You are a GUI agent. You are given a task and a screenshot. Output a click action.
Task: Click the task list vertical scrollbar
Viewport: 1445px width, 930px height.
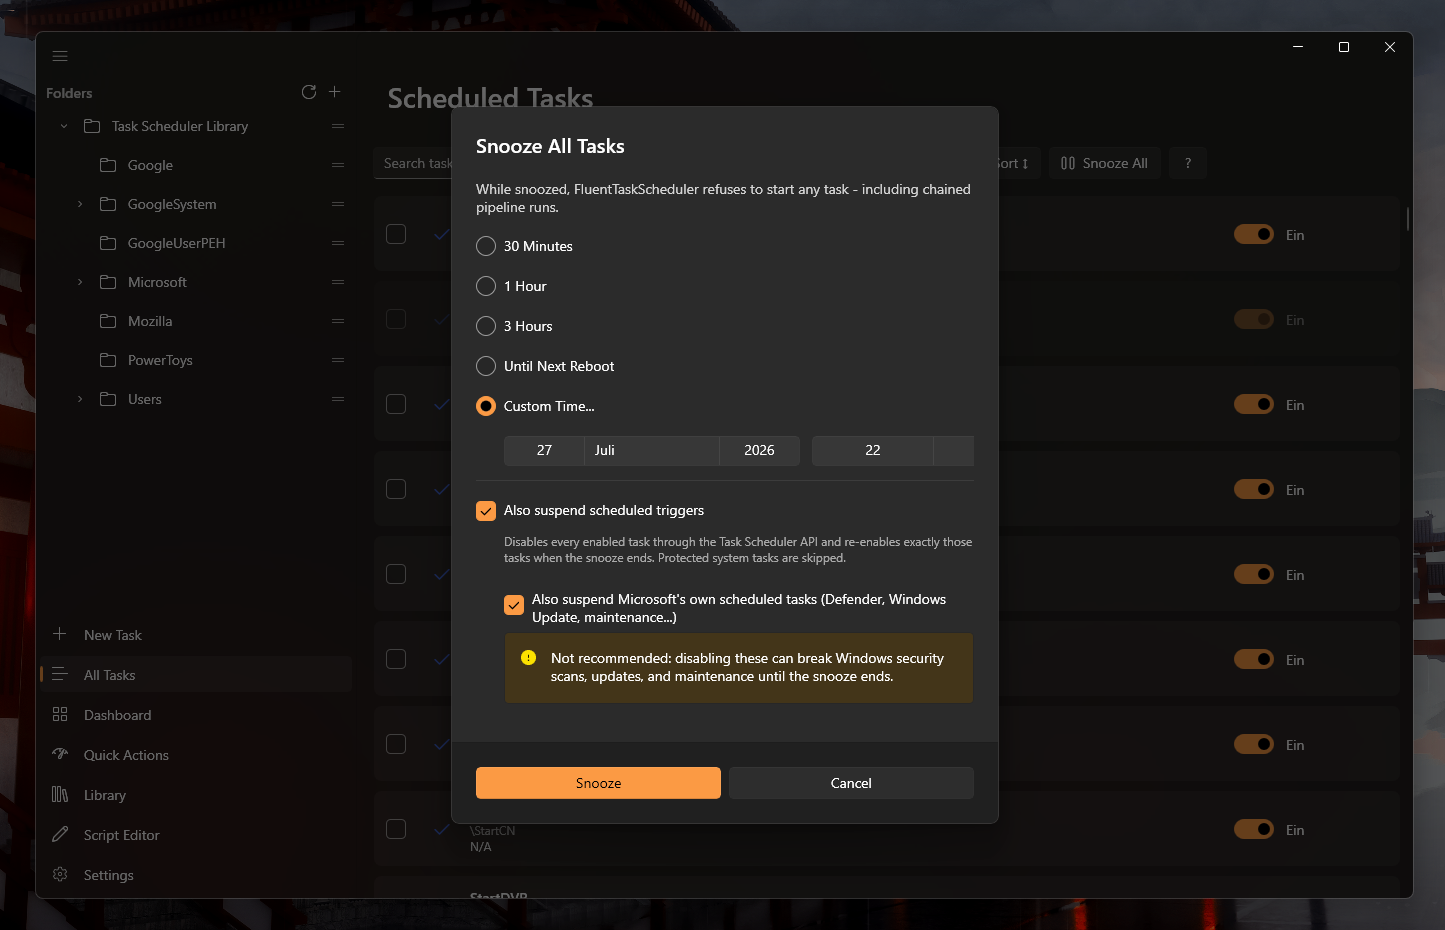1408,218
